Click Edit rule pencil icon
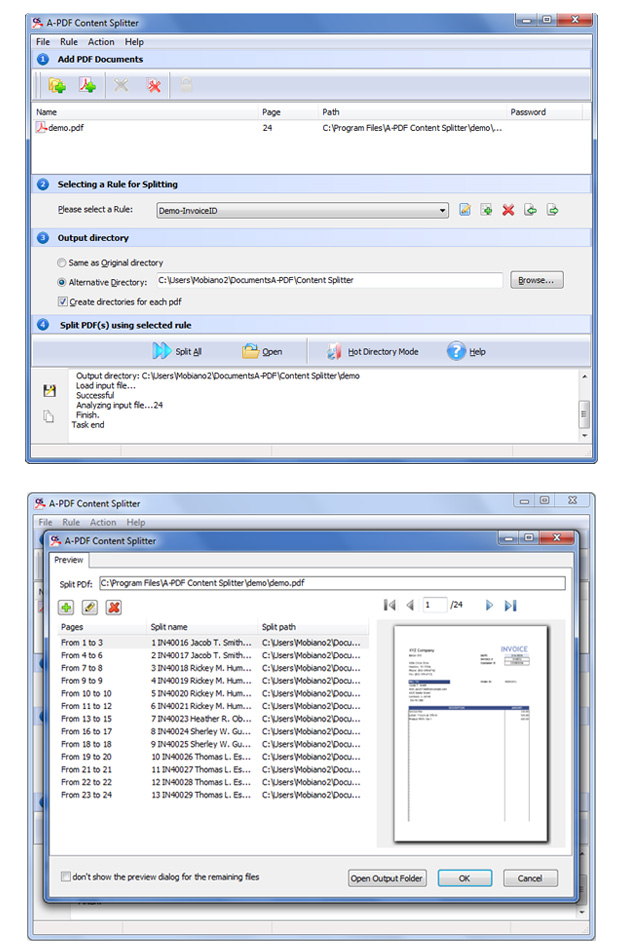Viewport: 620px width, 950px height. click(465, 210)
